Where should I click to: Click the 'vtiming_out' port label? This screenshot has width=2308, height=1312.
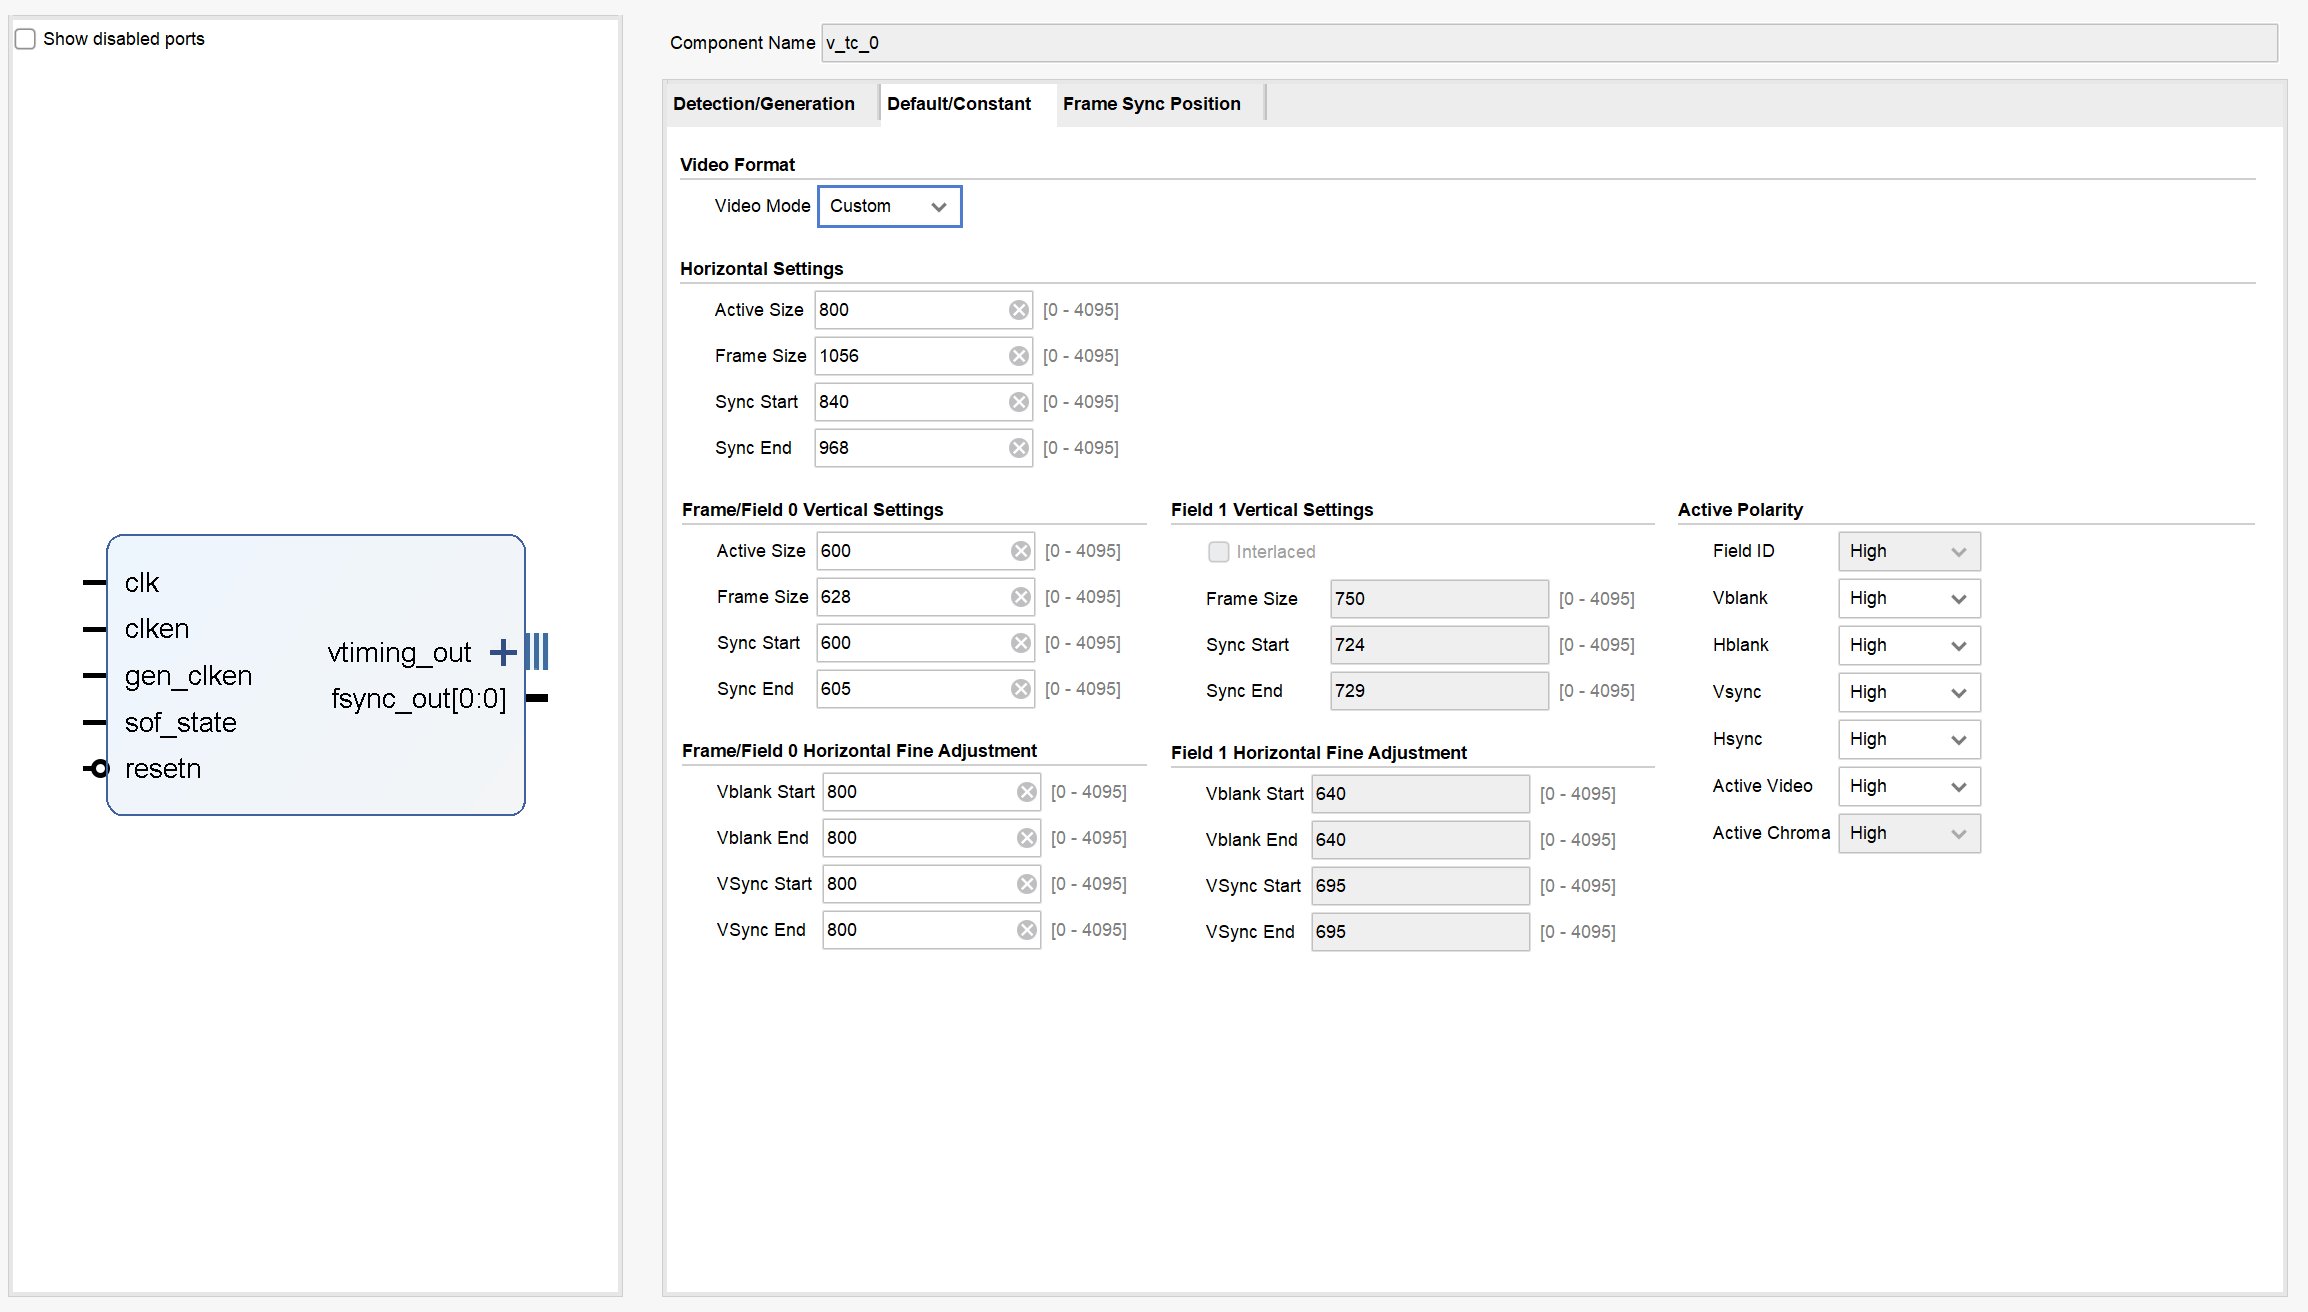399,653
